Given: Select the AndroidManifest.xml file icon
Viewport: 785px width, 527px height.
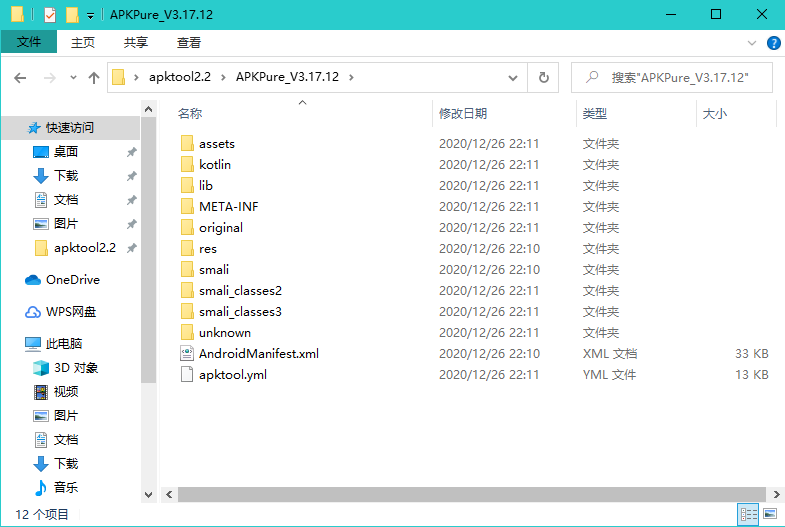Looking at the screenshot, I should [x=187, y=354].
